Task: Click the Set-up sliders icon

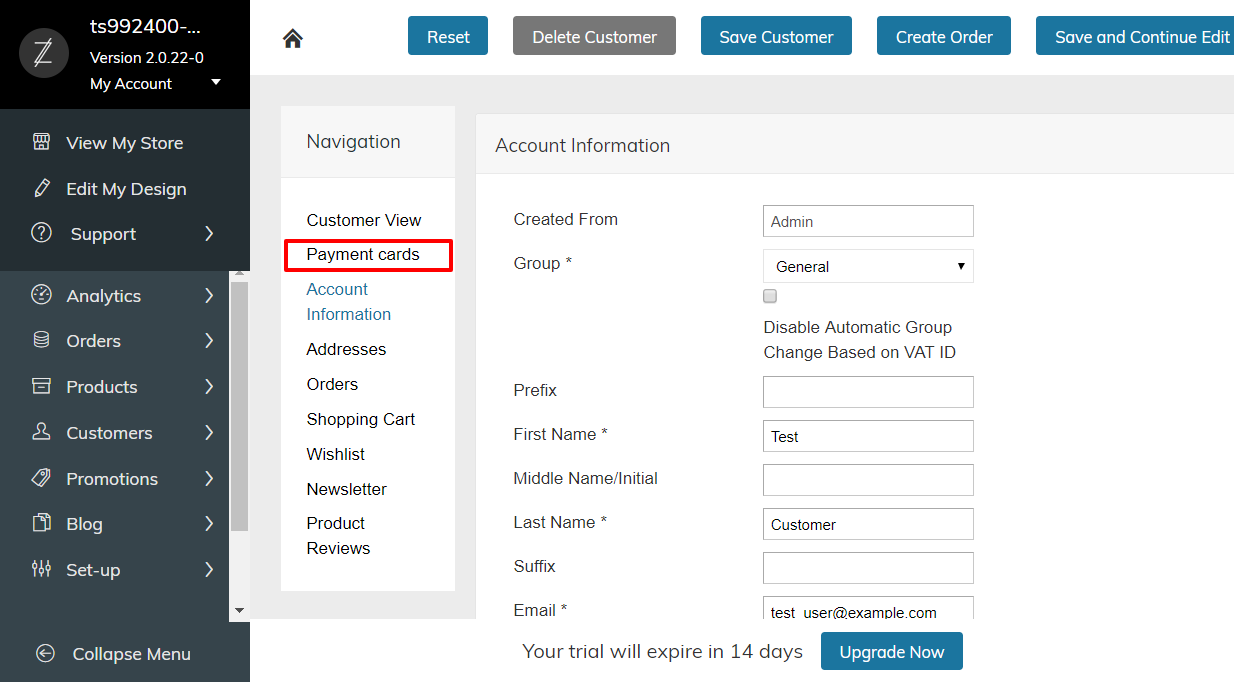Action: [41, 569]
